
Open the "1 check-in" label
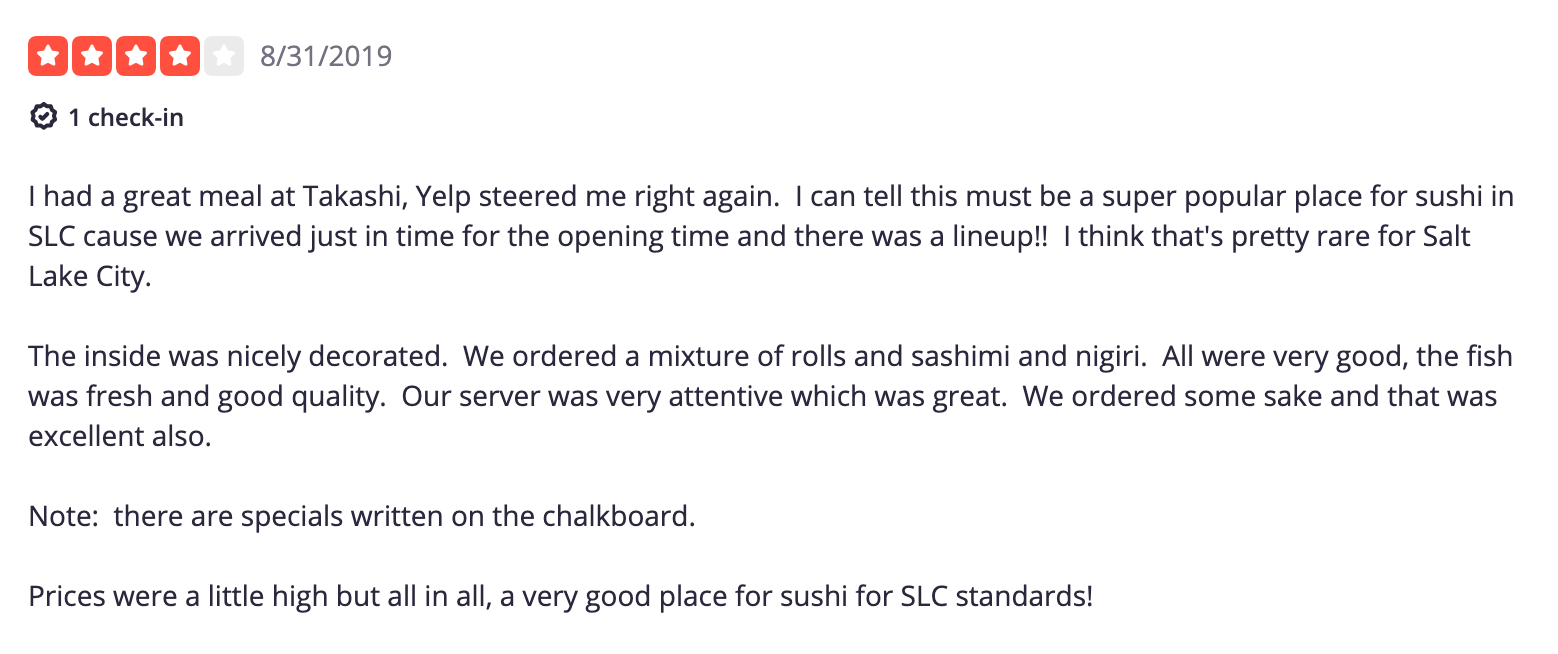(126, 118)
